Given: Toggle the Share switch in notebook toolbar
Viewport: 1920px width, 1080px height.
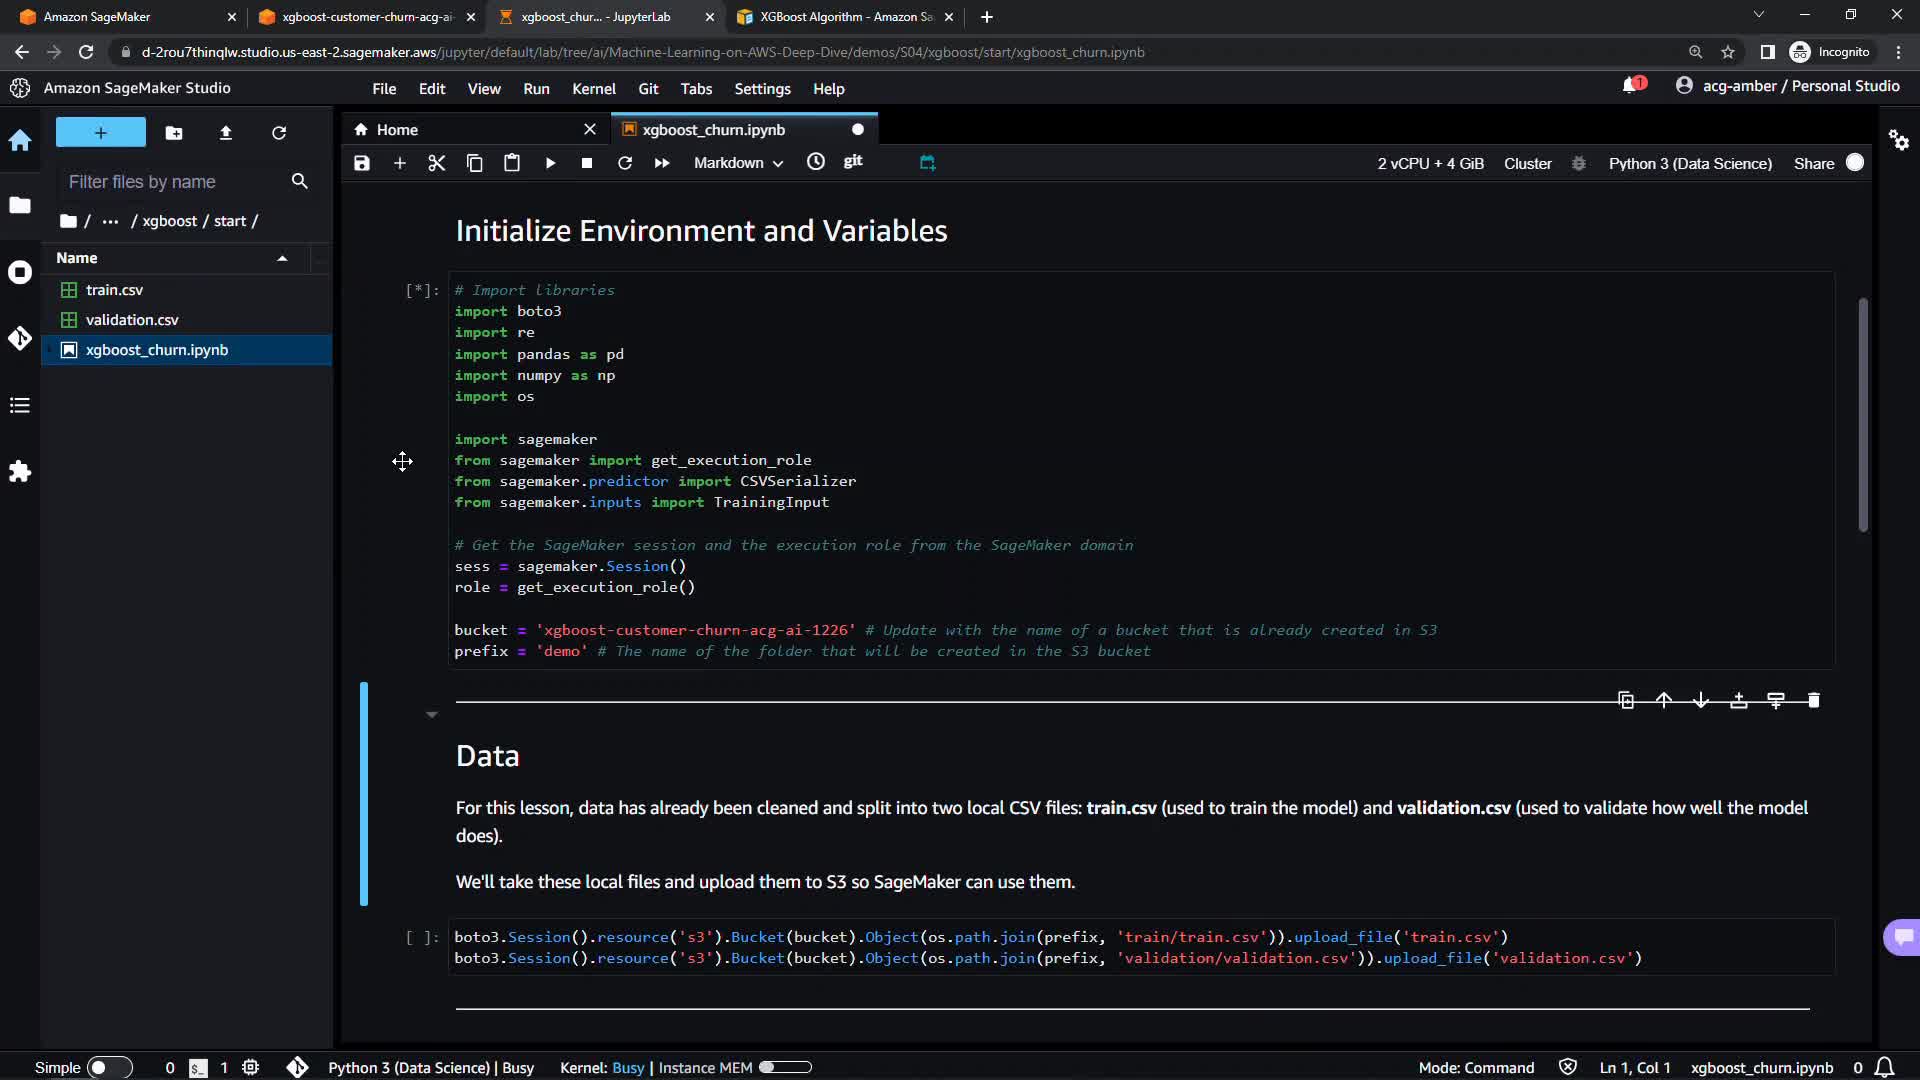Looking at the screenshot, I should [1854, 163].
